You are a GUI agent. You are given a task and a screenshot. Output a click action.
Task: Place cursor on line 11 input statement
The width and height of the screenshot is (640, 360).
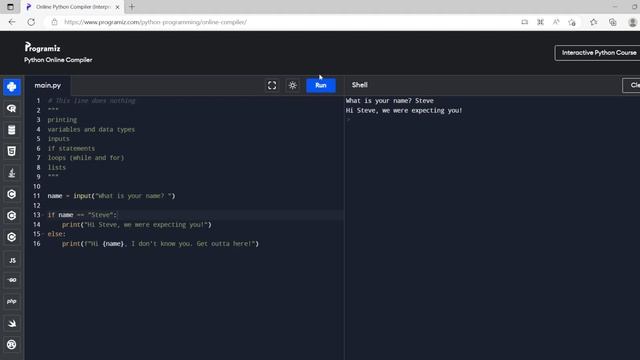pos(111,196)
